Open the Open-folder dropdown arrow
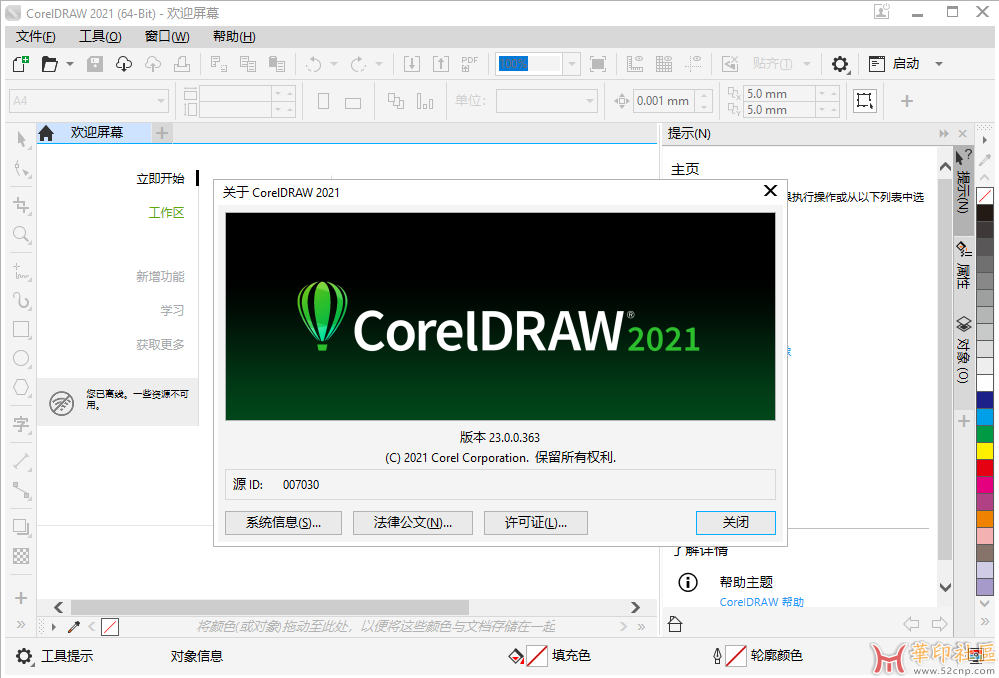999x678 pixels. (70, 64)
